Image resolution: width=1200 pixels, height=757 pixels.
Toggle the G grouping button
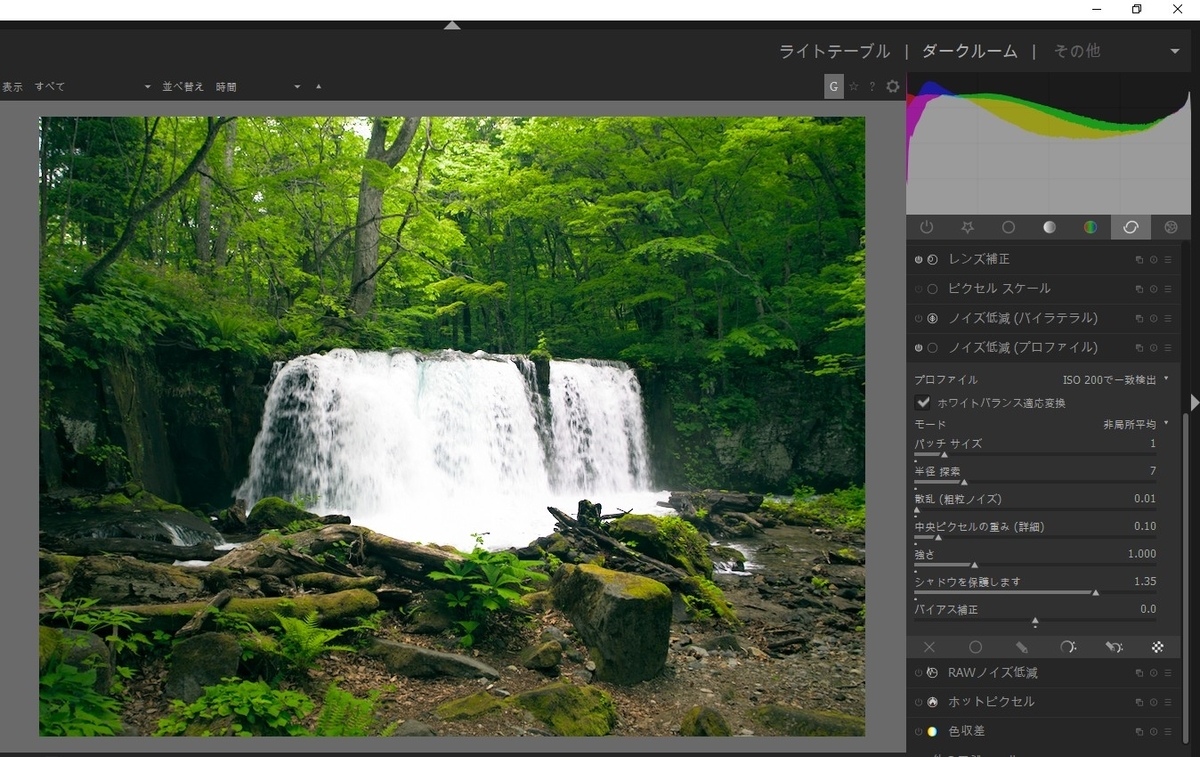click(834, 87)
